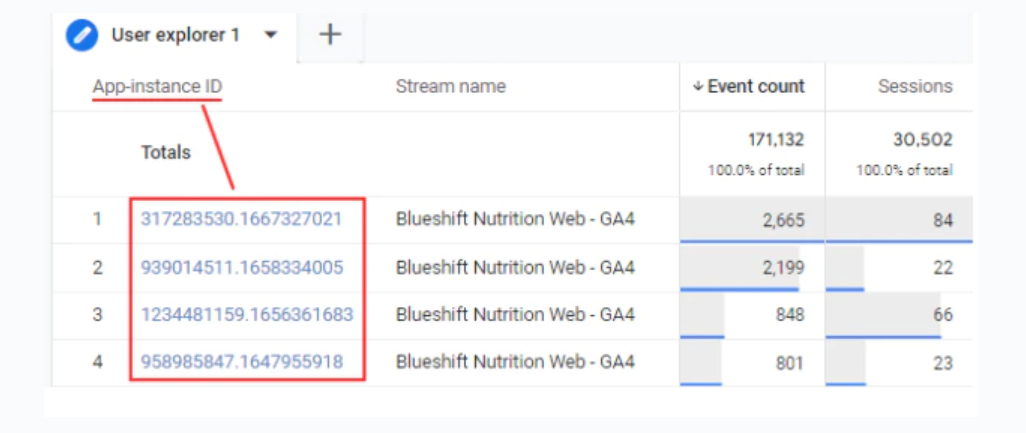Click row number 3
1026x433 pixels.
pyautogui.click(x=97, y=315)
